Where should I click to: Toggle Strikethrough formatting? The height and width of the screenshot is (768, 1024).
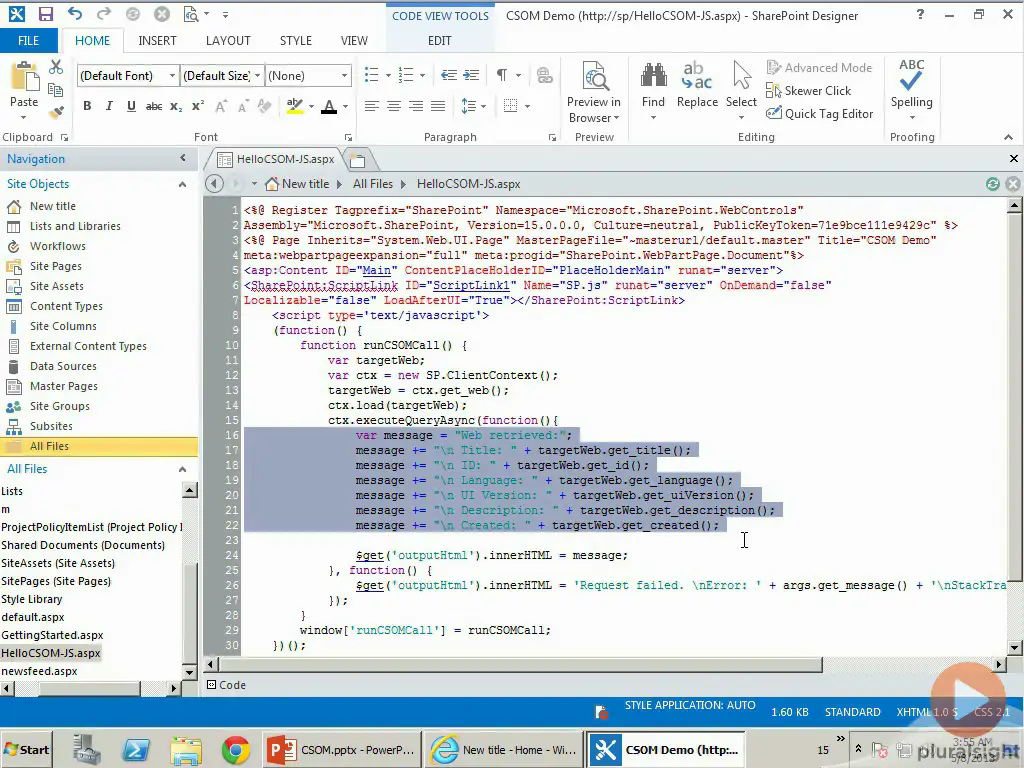pos(153,106)
